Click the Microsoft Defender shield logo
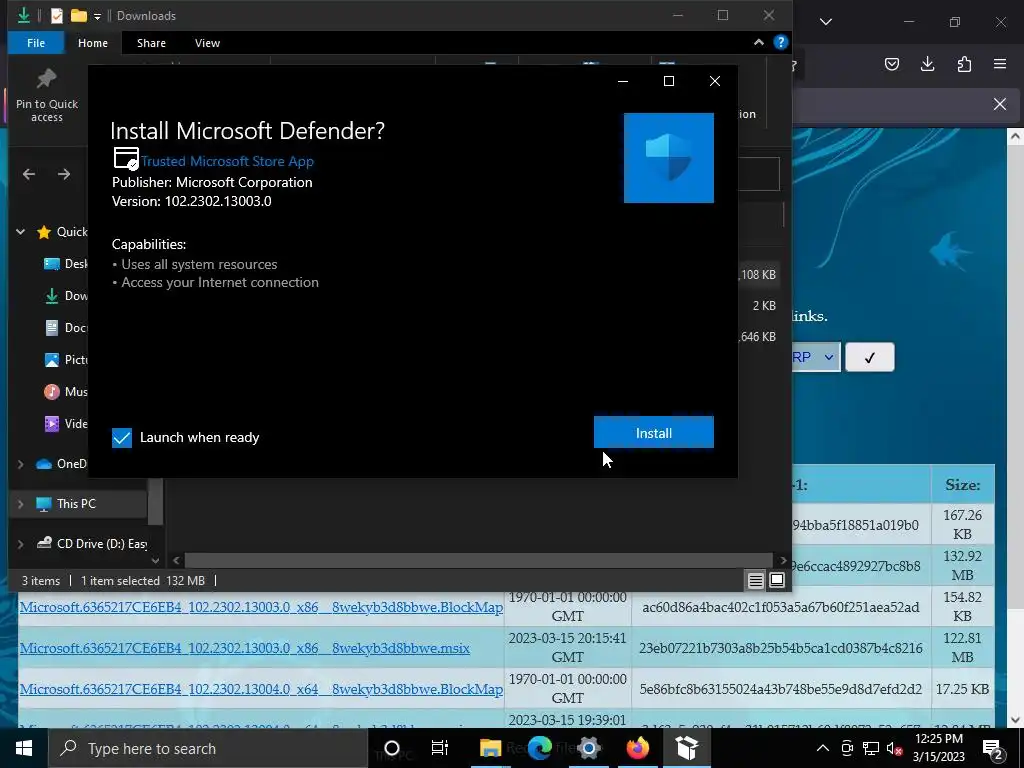Screen dimensions: 1024x768 668,157
